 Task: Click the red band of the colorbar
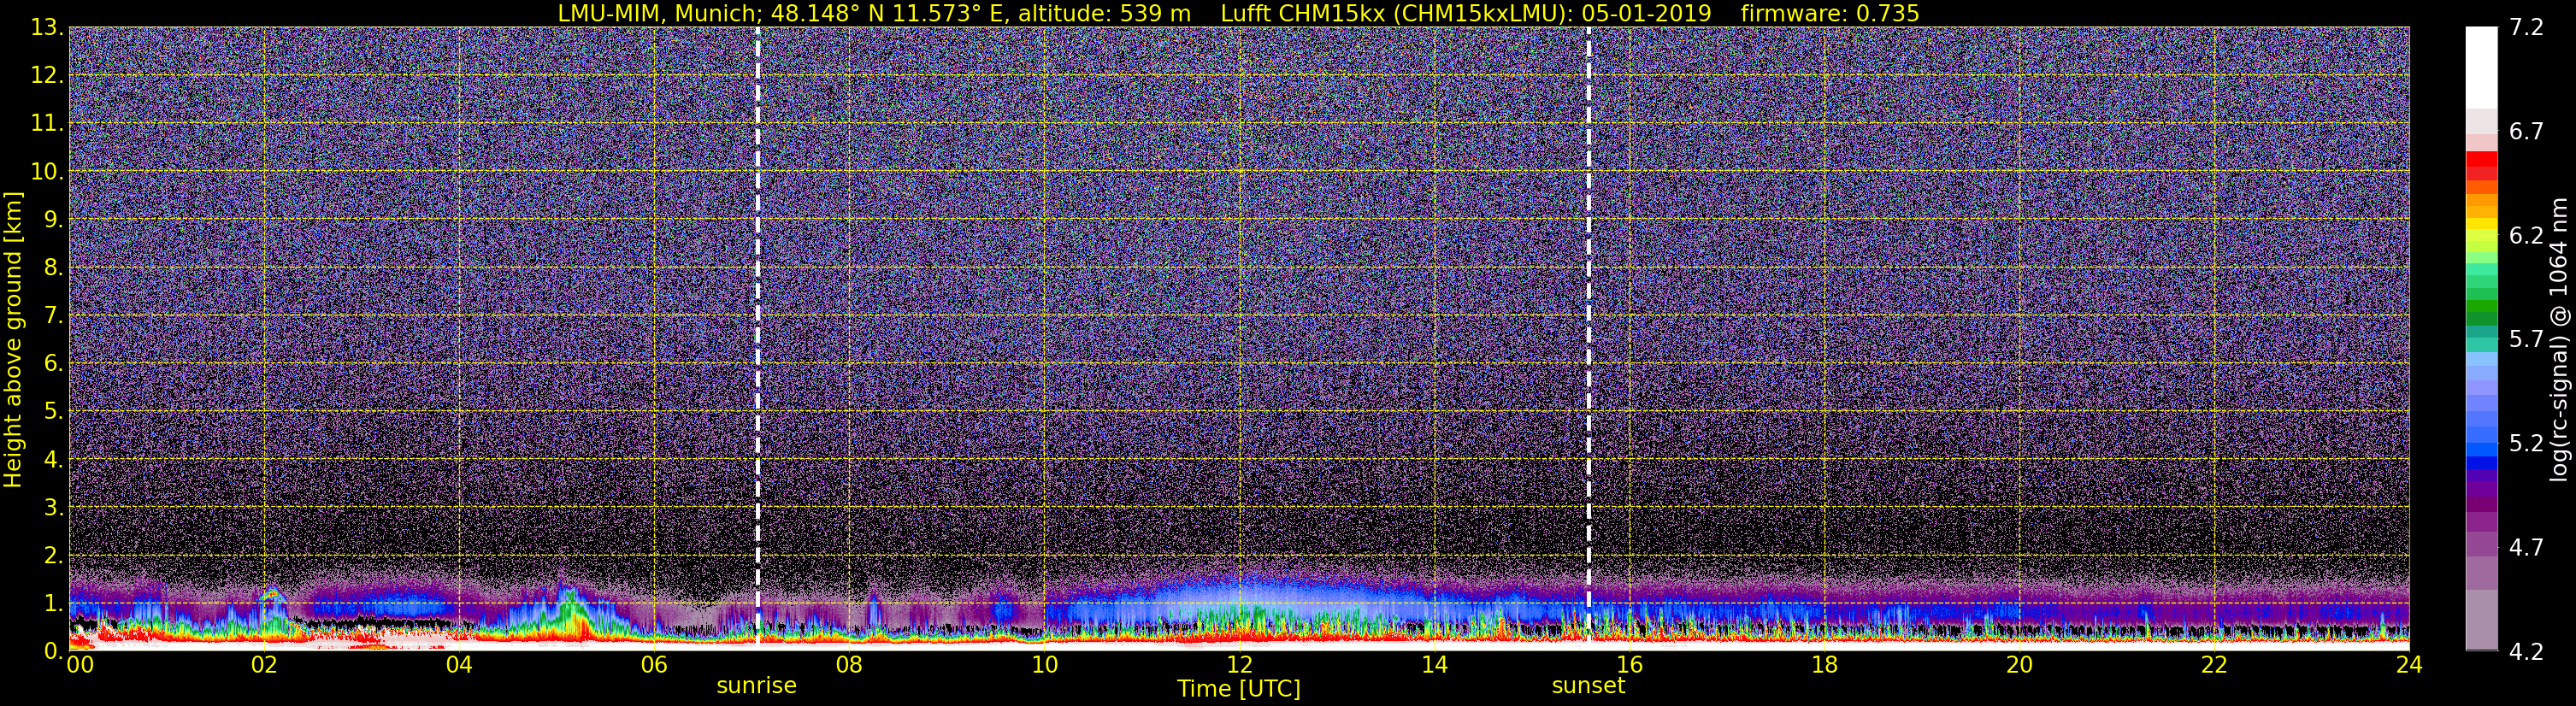pyautogui.click(x=2481, y=165)
